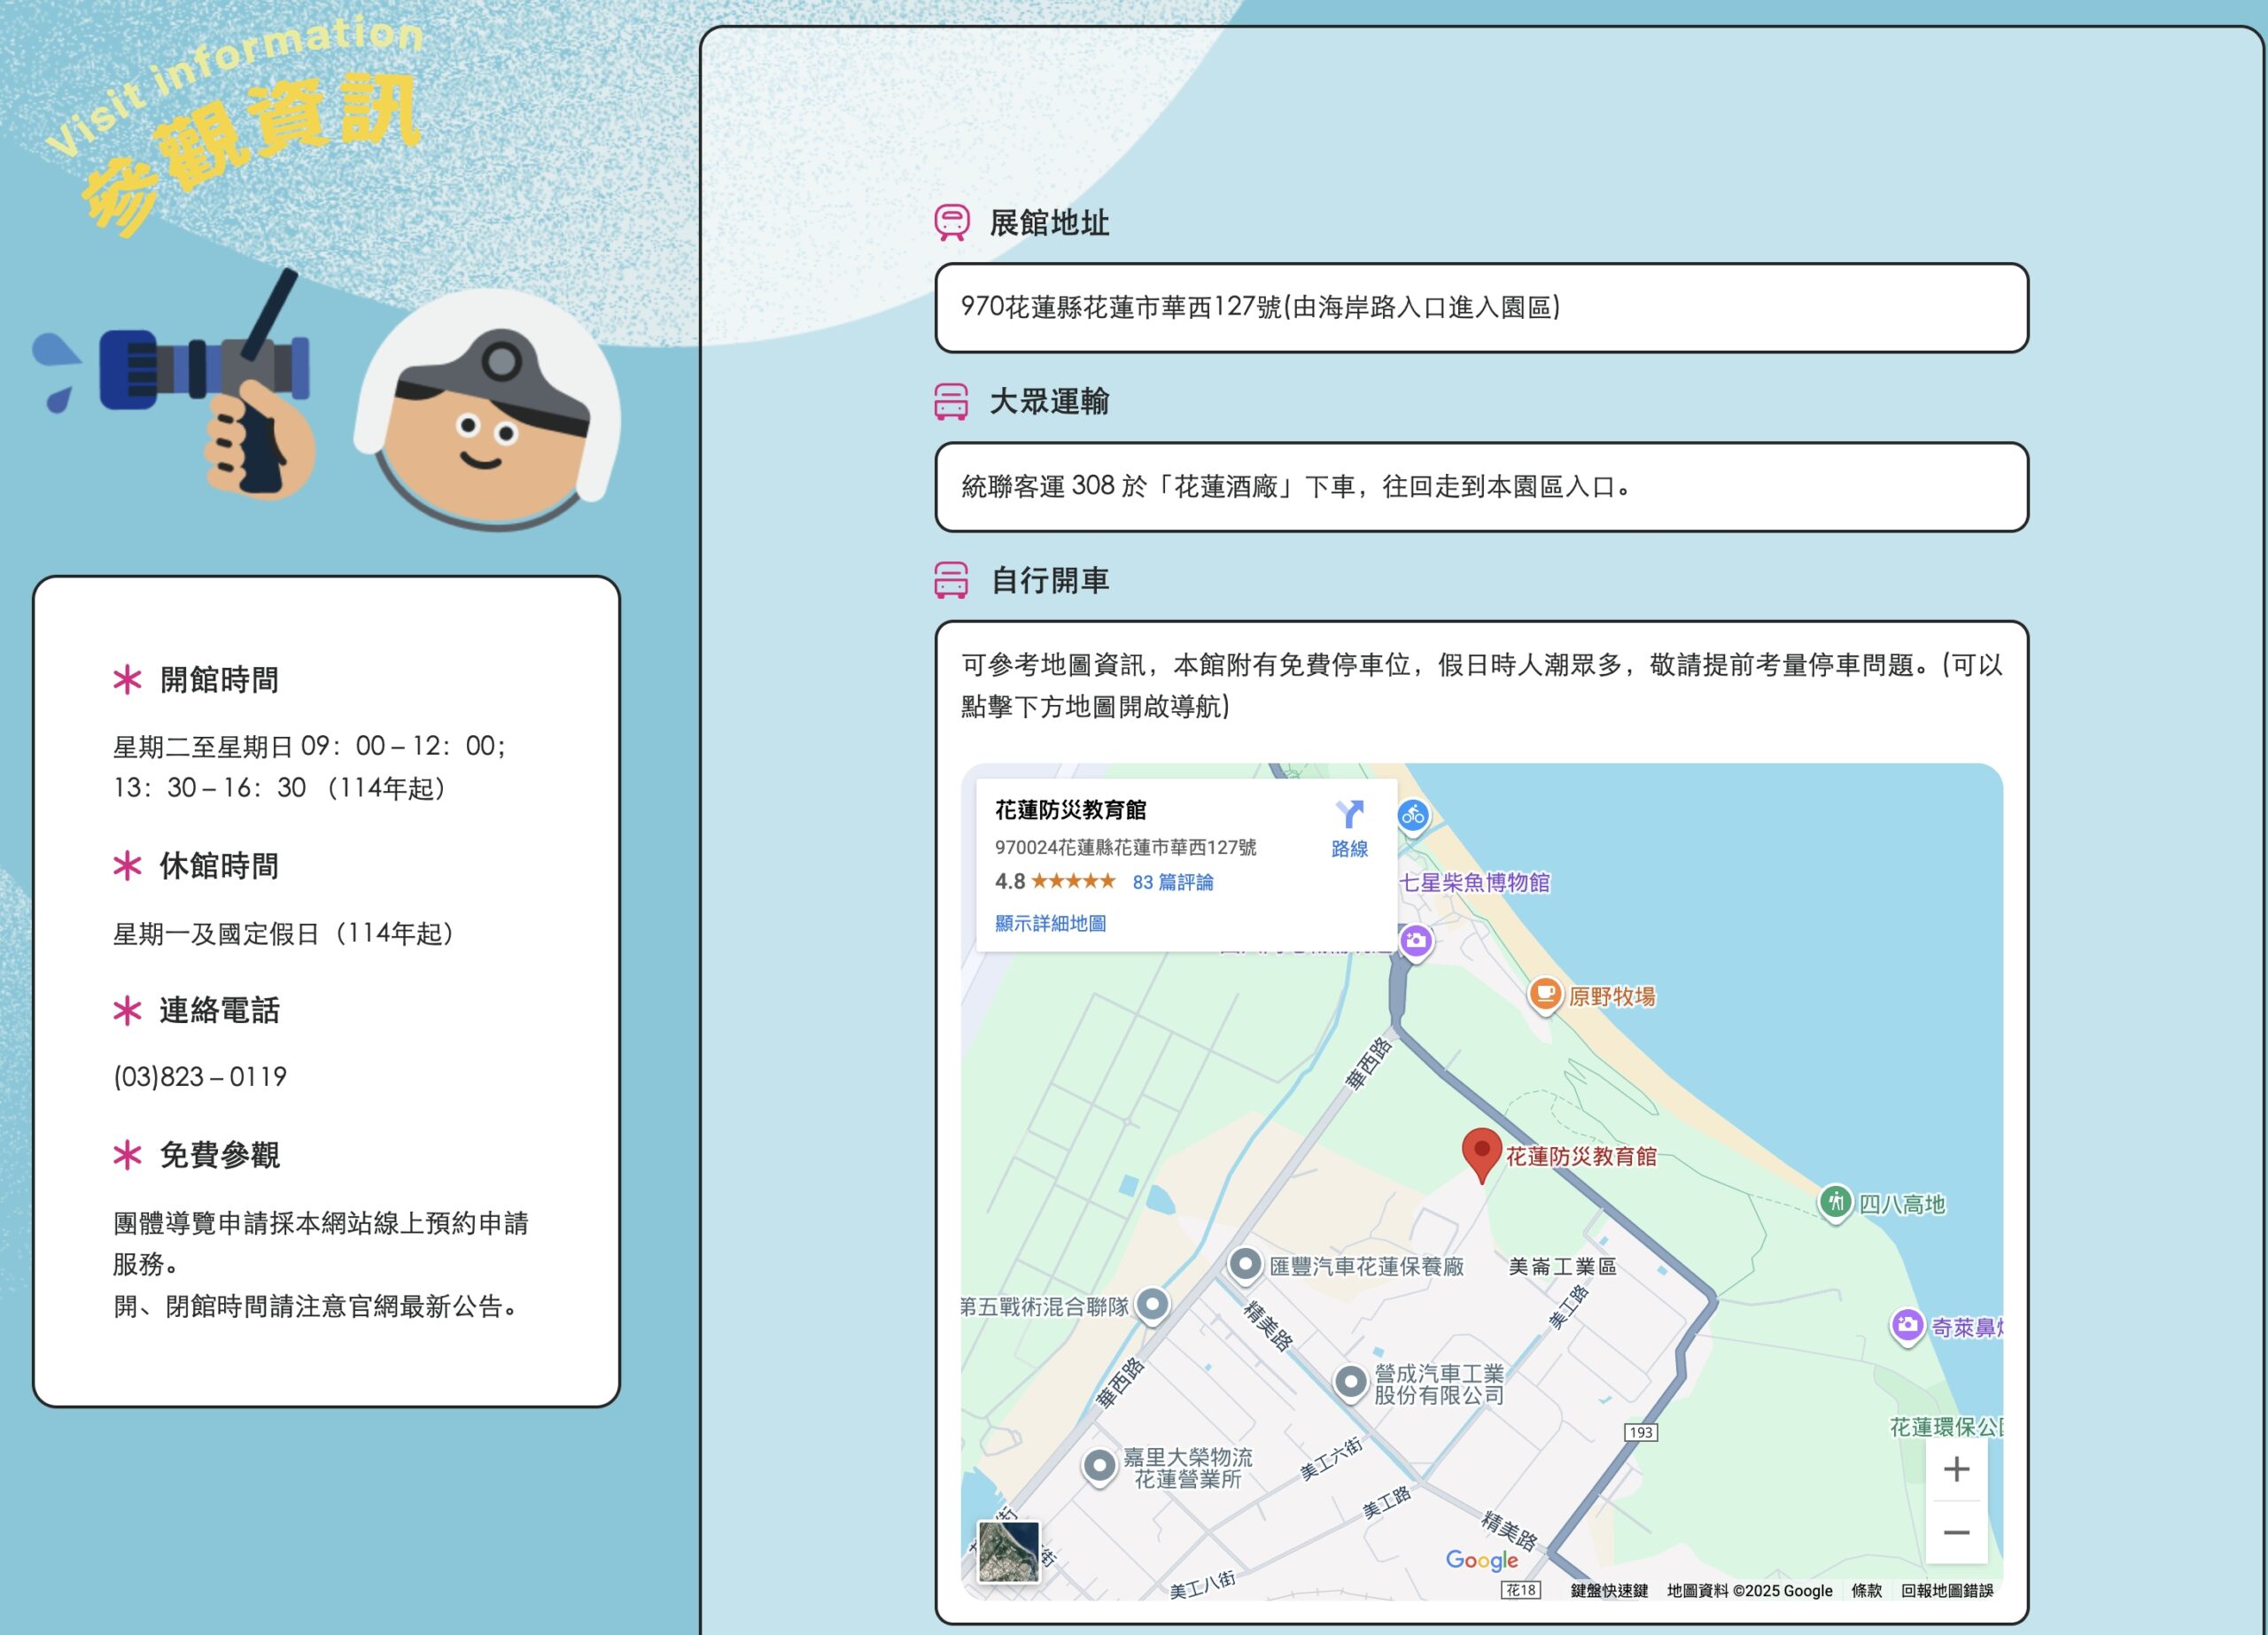The image size is (2268, 1635).
Task: Click the 七星柴魚博物館 map label
Action: pos(1474,882)
